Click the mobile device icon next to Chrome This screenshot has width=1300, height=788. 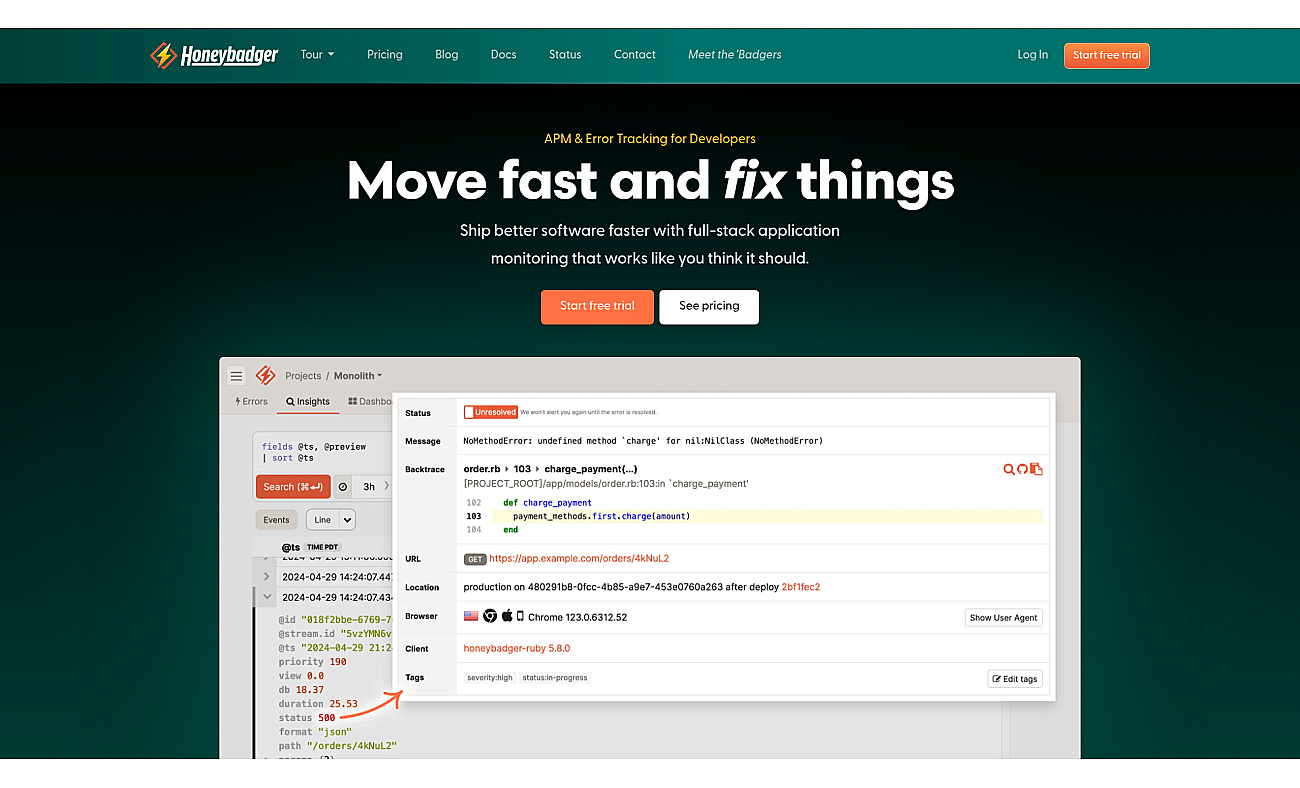[520, 616]
